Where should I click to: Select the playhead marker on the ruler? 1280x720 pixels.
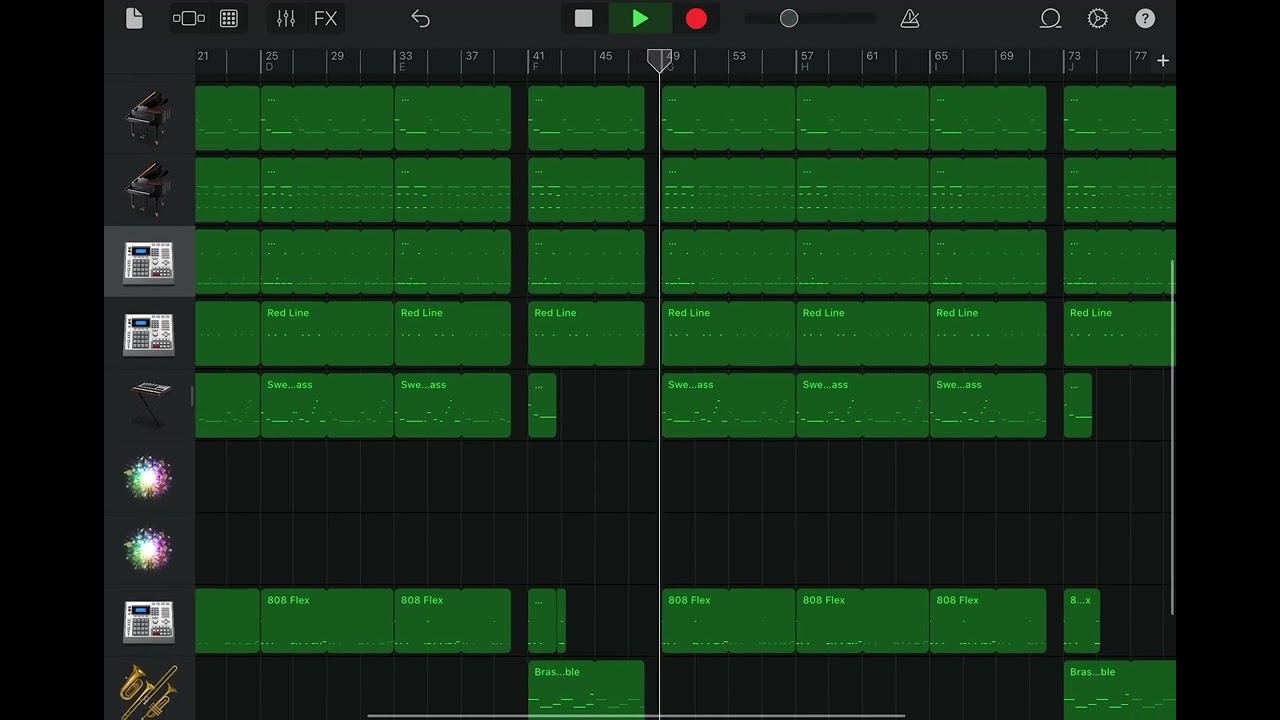659,61
